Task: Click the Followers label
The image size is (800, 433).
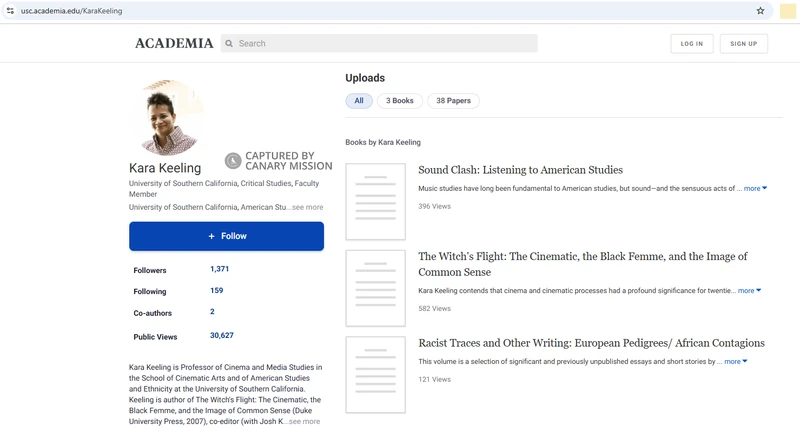Action: 150,270
